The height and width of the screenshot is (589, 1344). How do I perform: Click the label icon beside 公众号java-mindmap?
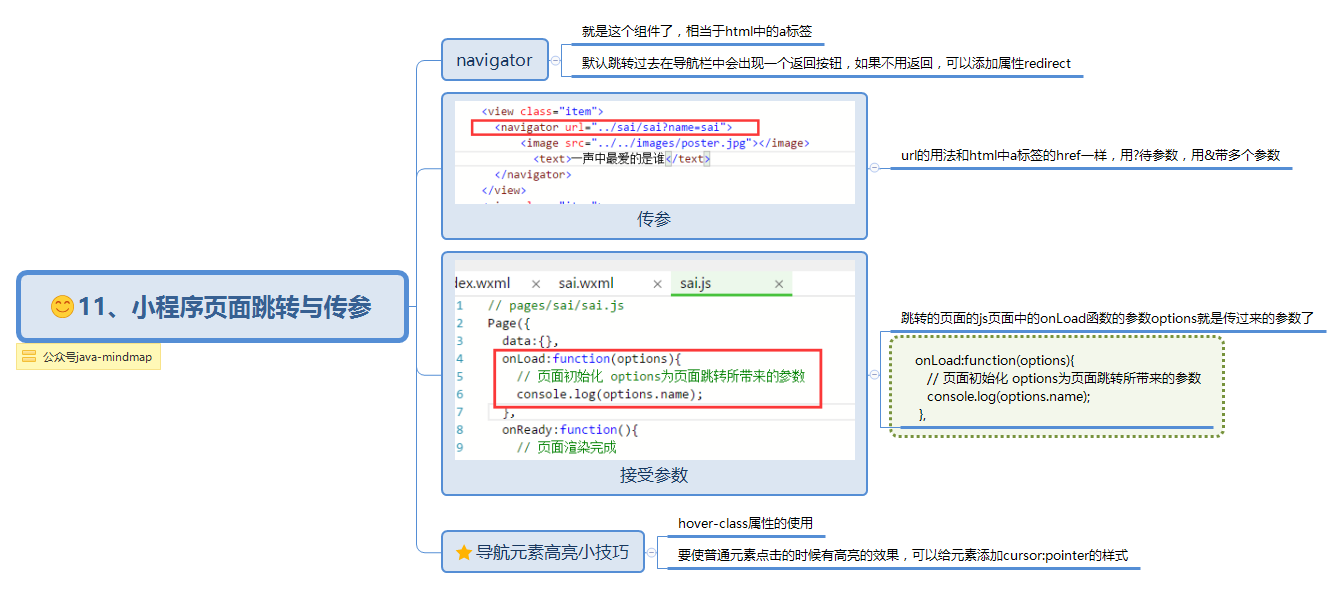click(29, 356)
